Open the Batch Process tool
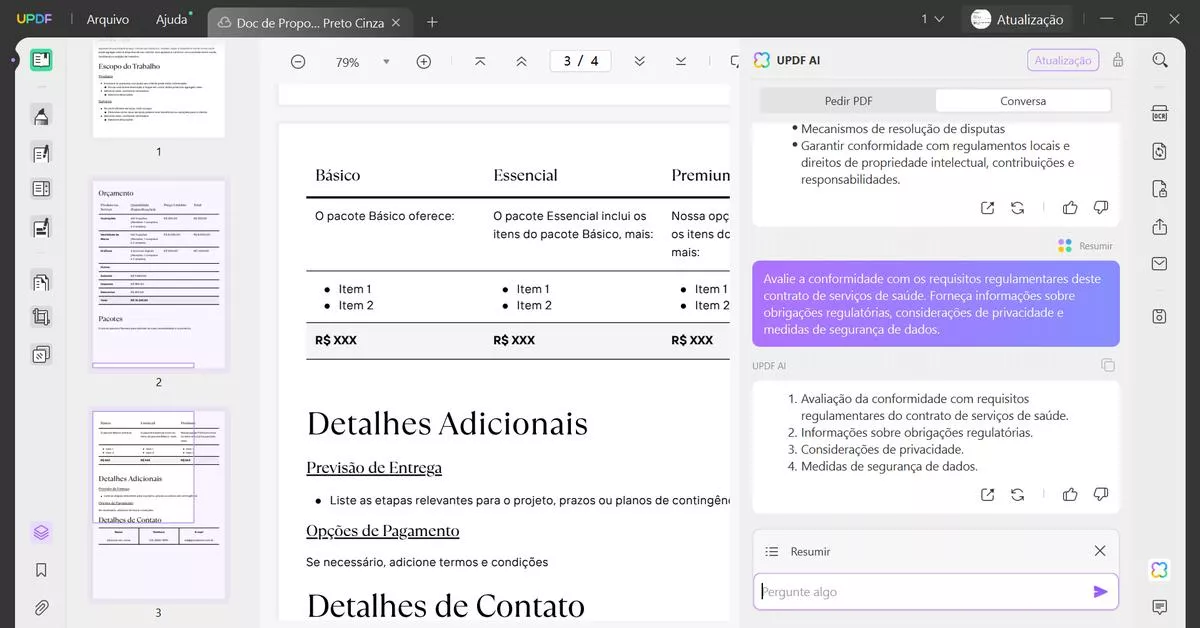 pyautogui.click(x=41, y=354)
